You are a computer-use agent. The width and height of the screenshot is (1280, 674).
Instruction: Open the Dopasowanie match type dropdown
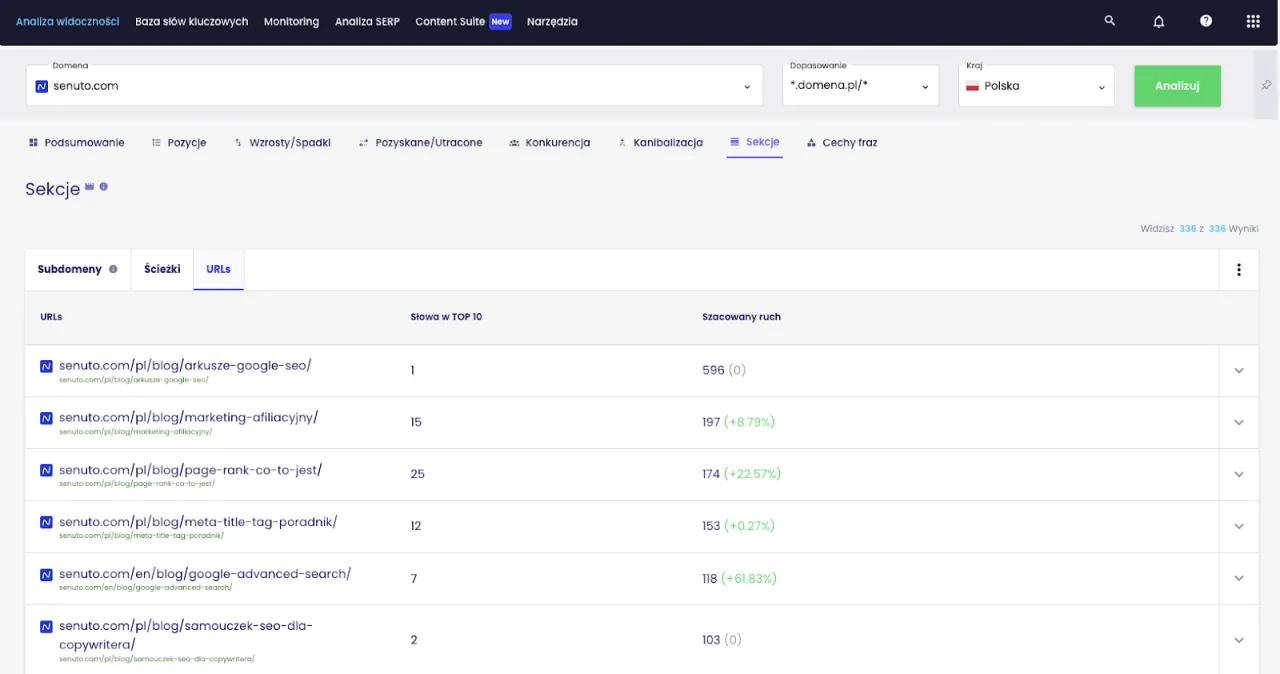[860, 86]
